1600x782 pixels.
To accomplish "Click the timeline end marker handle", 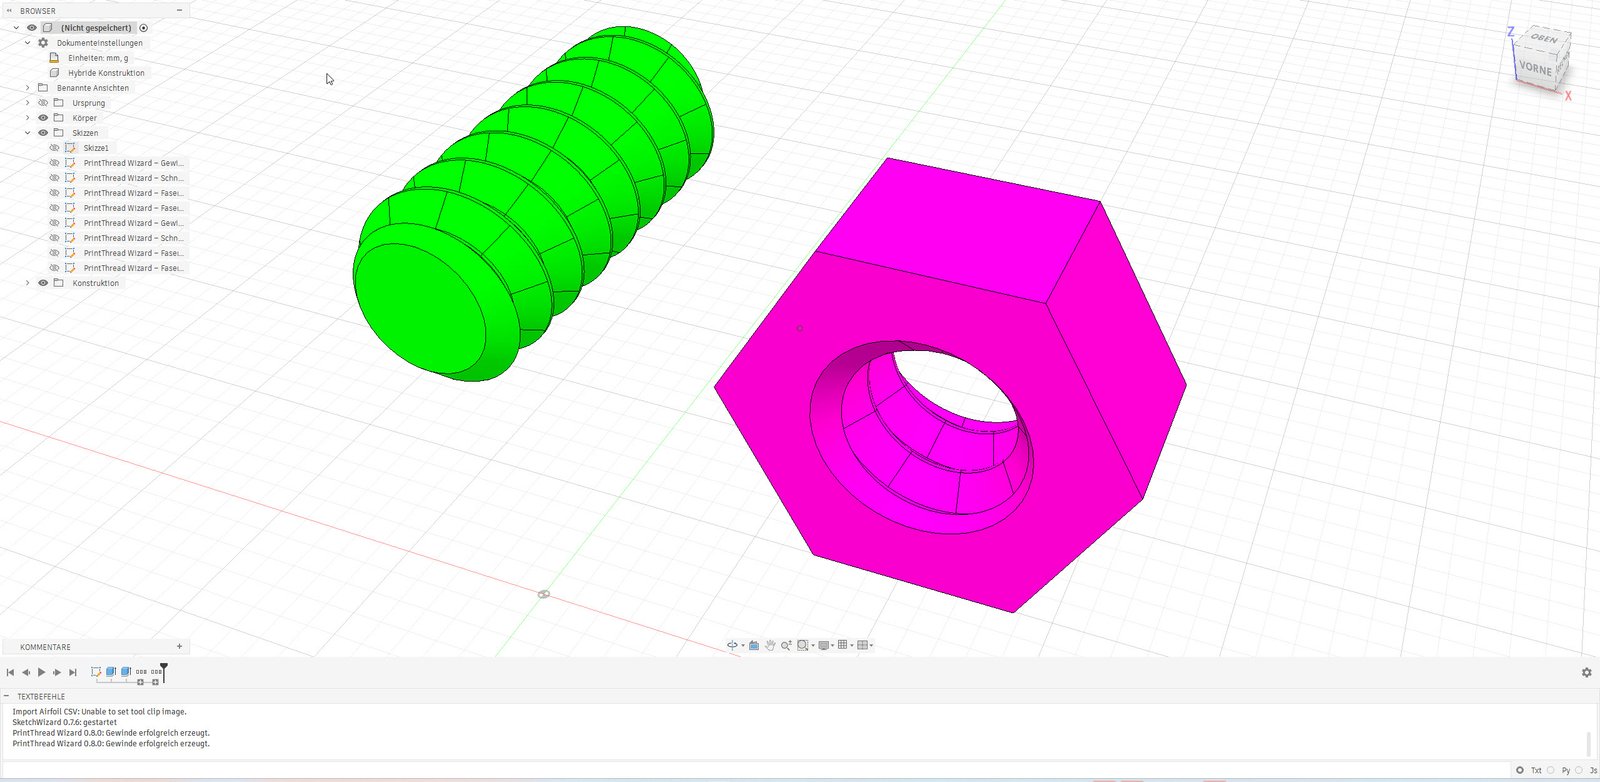I will [163, 672].
